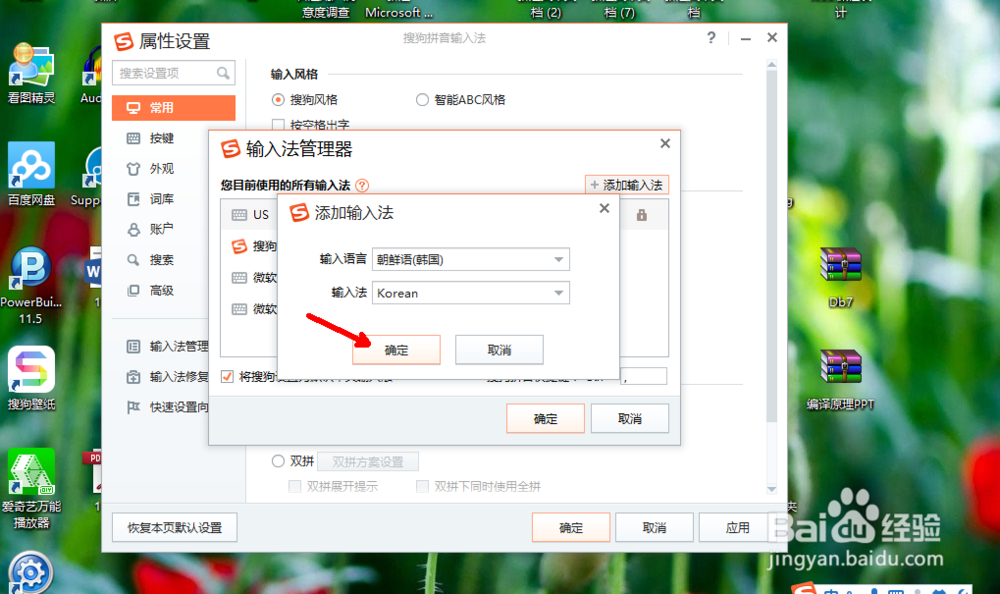Image resolution: width=1000 pixels, height=594 pixels.
Task: Open the PowerBuilder 11.5 desktop icon
Action: pos(30,285)
